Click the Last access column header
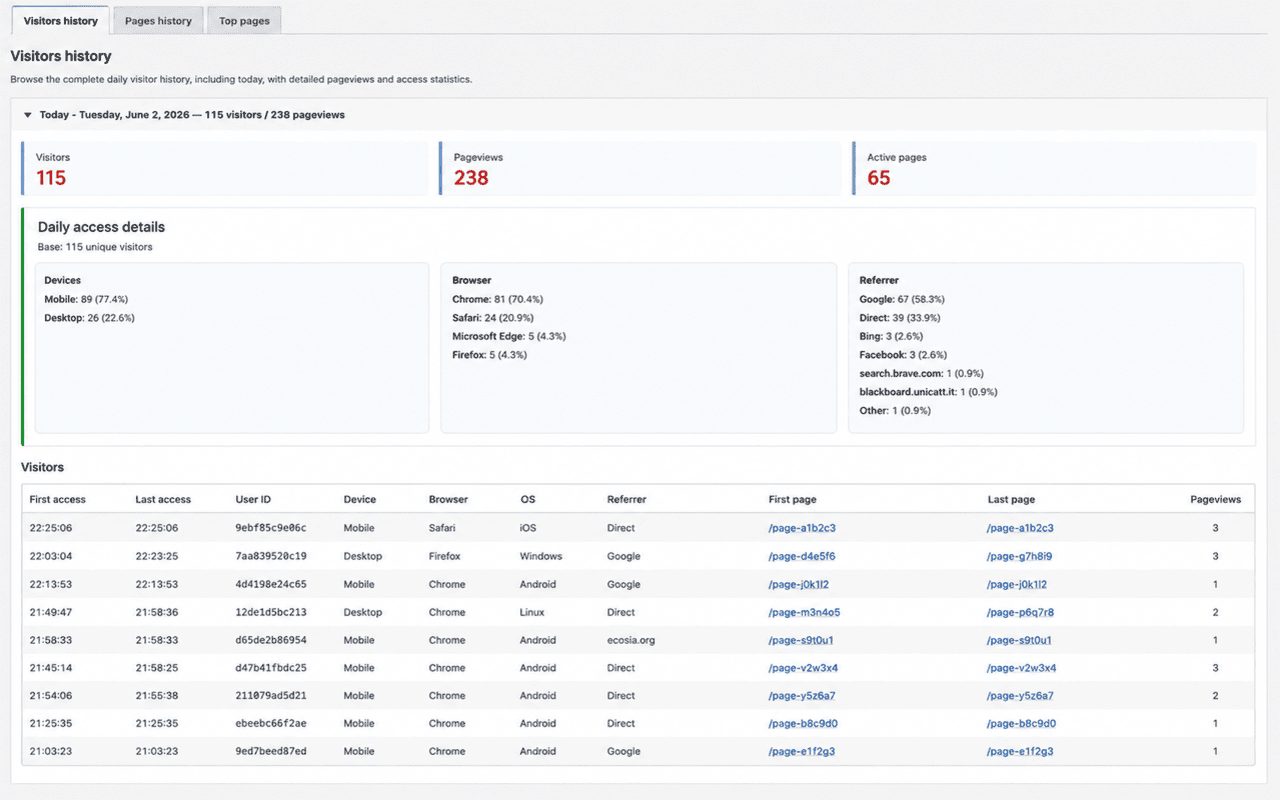The image size is (1280, 800). tap(163, 499)
